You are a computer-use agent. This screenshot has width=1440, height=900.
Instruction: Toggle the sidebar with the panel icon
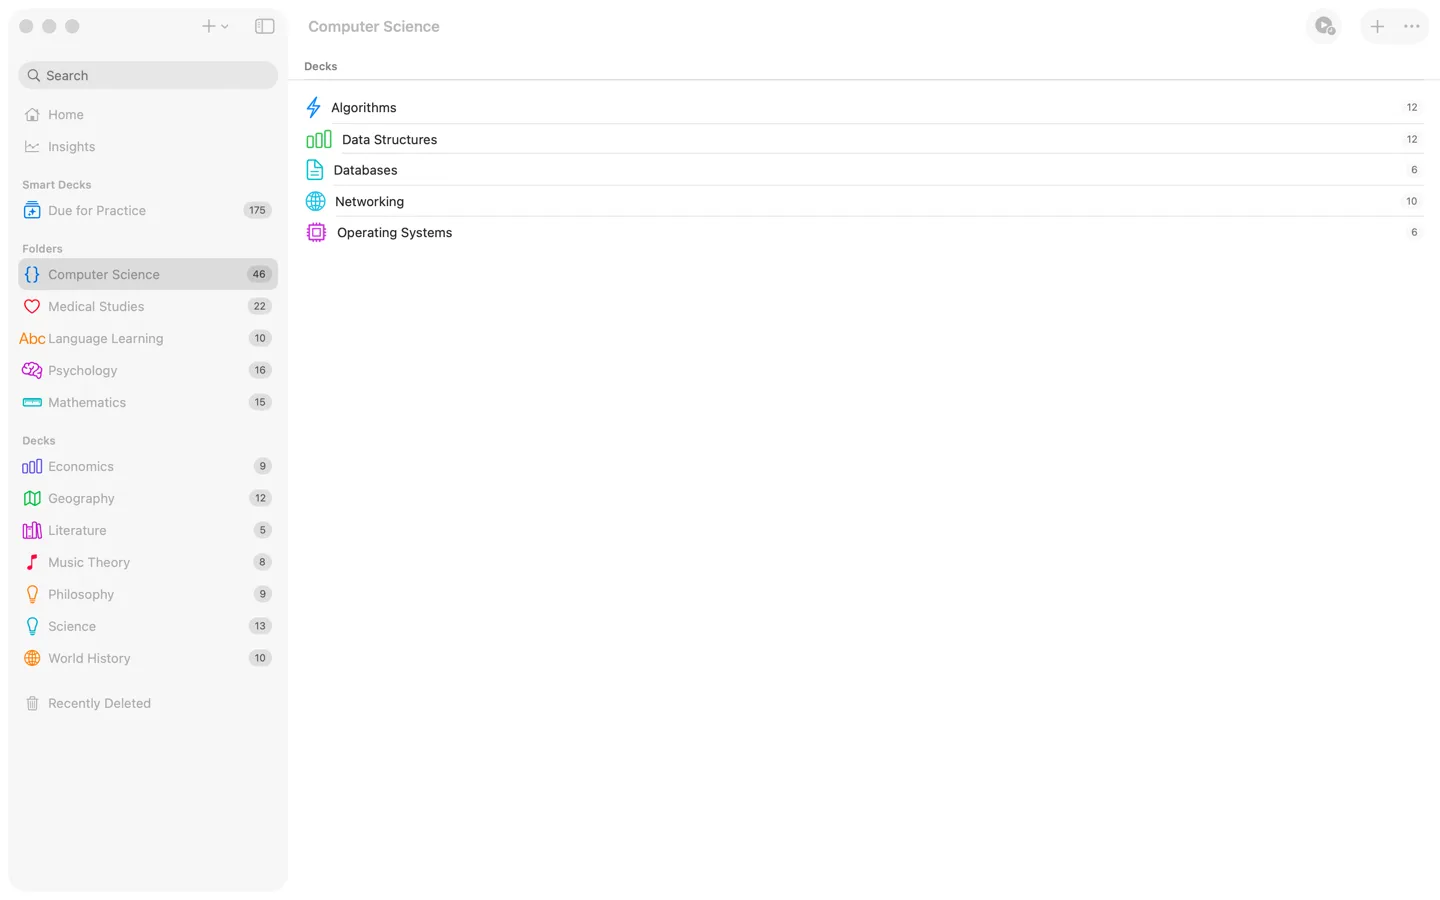coord(264,26)
